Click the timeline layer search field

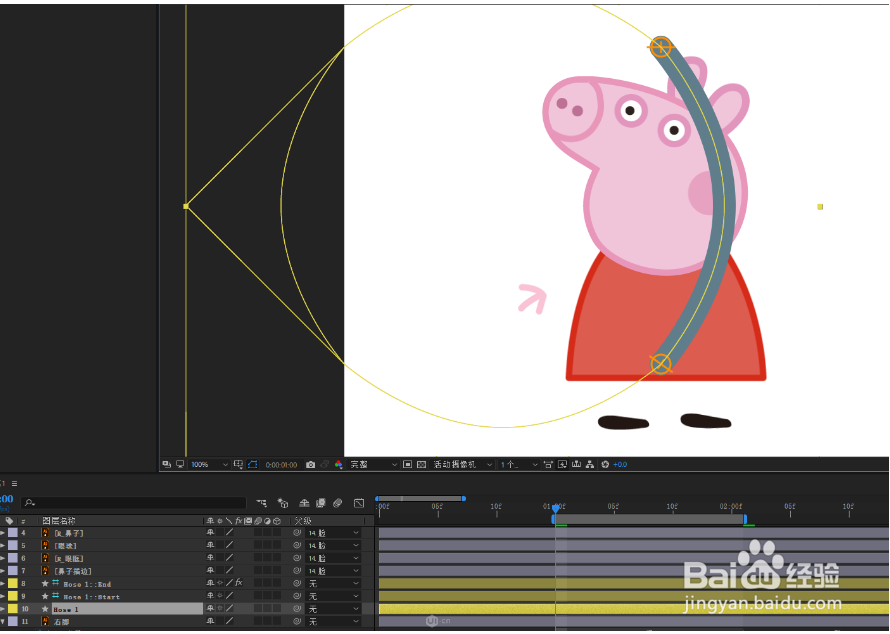(134, 503)
